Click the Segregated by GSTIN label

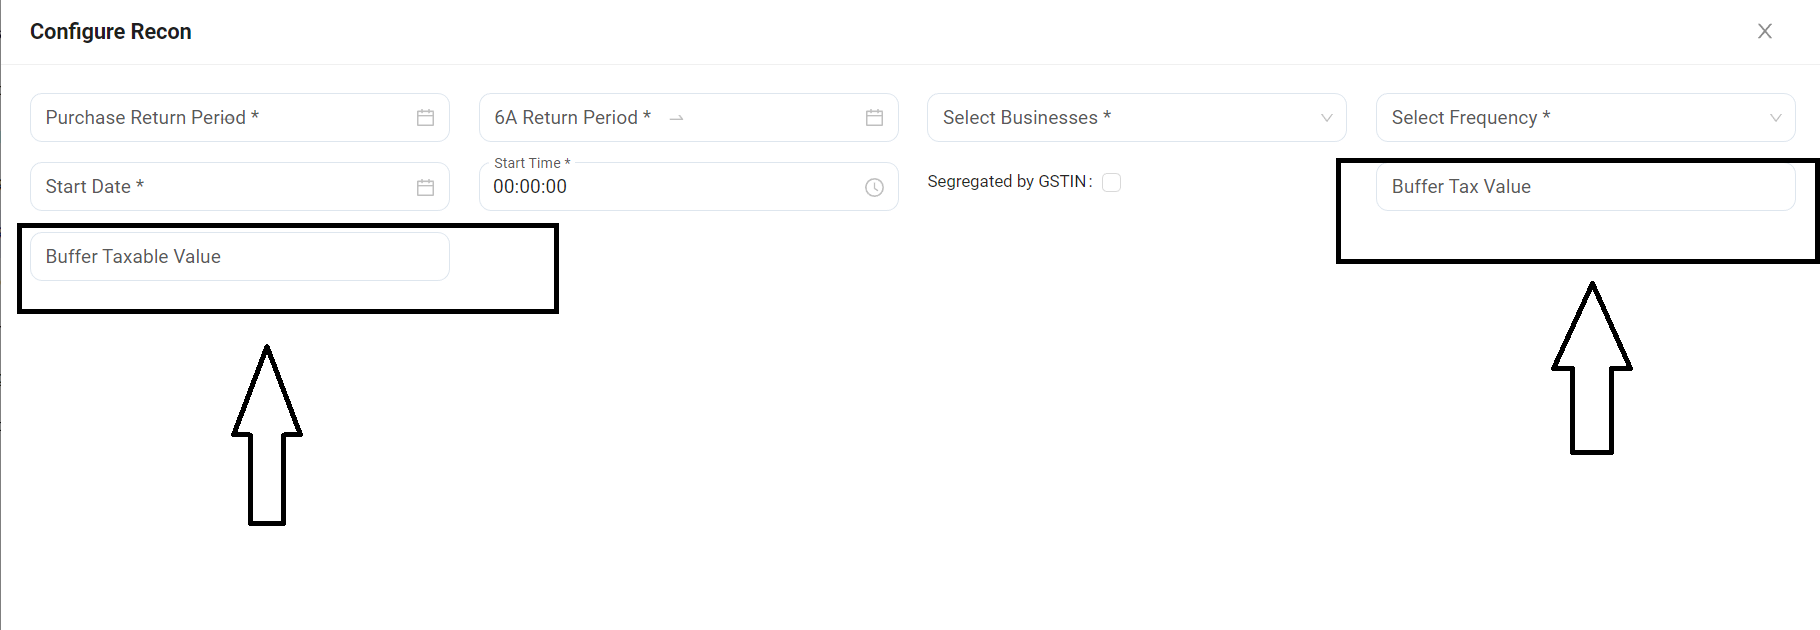click(1007, 182)
